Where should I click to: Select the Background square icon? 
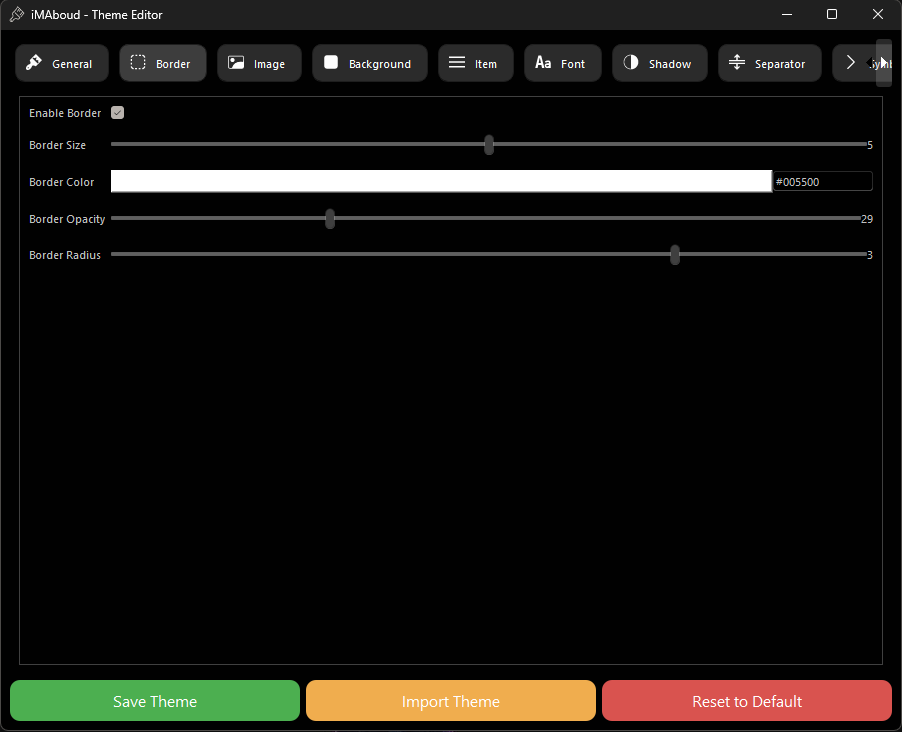click(x=331, y=62)
